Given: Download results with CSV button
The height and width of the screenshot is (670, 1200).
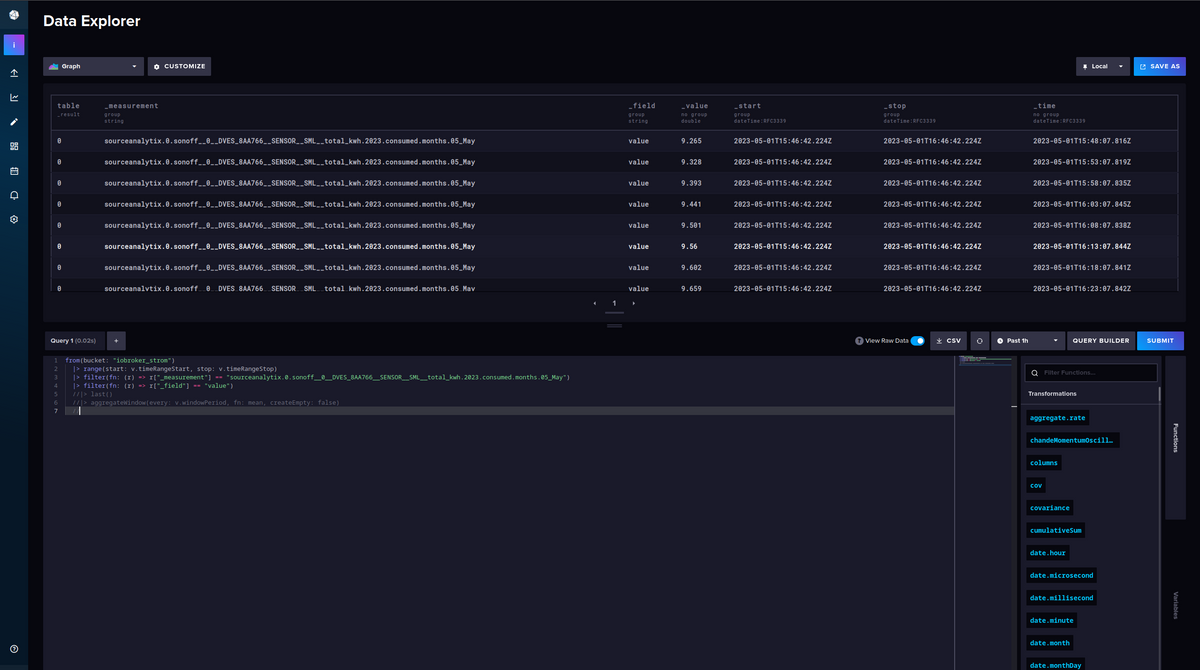Looking at the screenshot, I should tap(948, 341).
